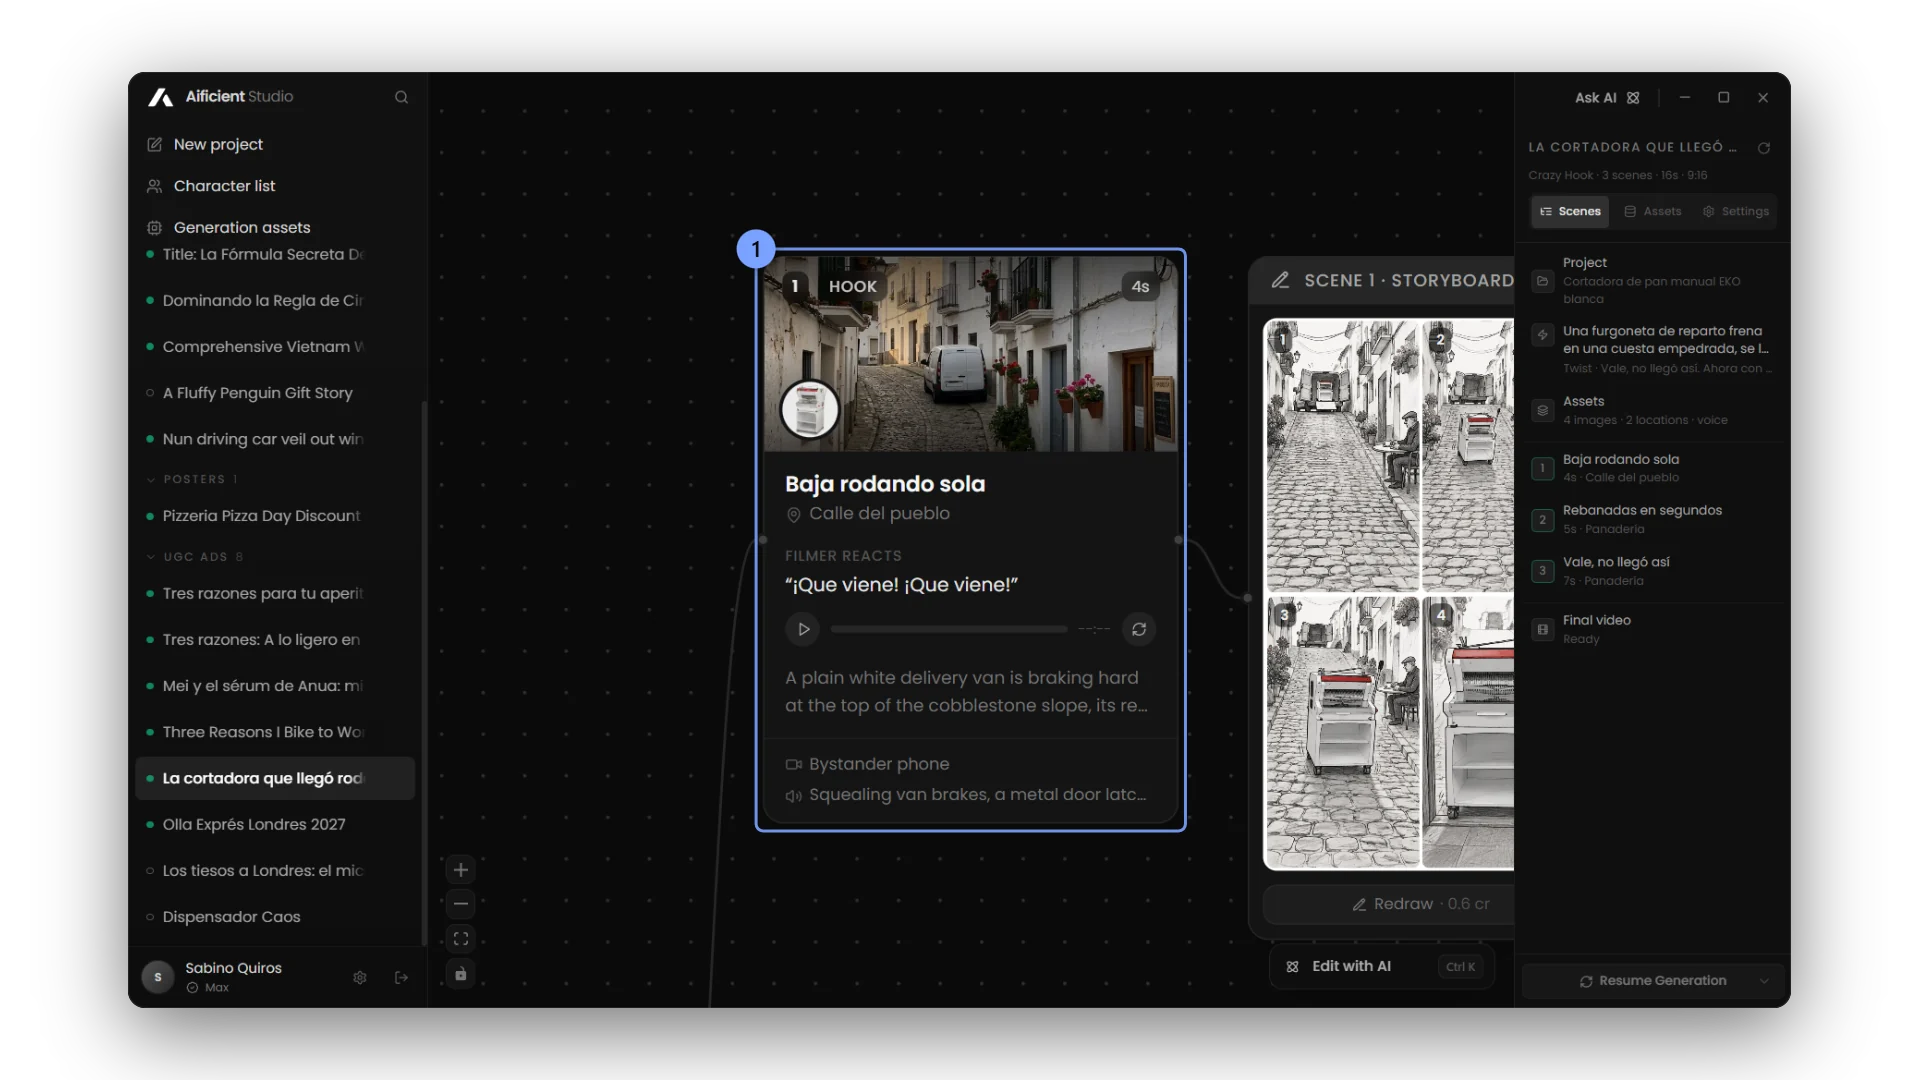
Task: Click the pencil icon by Scene 1 Storyboard
Action: [x=1280, y=281]
